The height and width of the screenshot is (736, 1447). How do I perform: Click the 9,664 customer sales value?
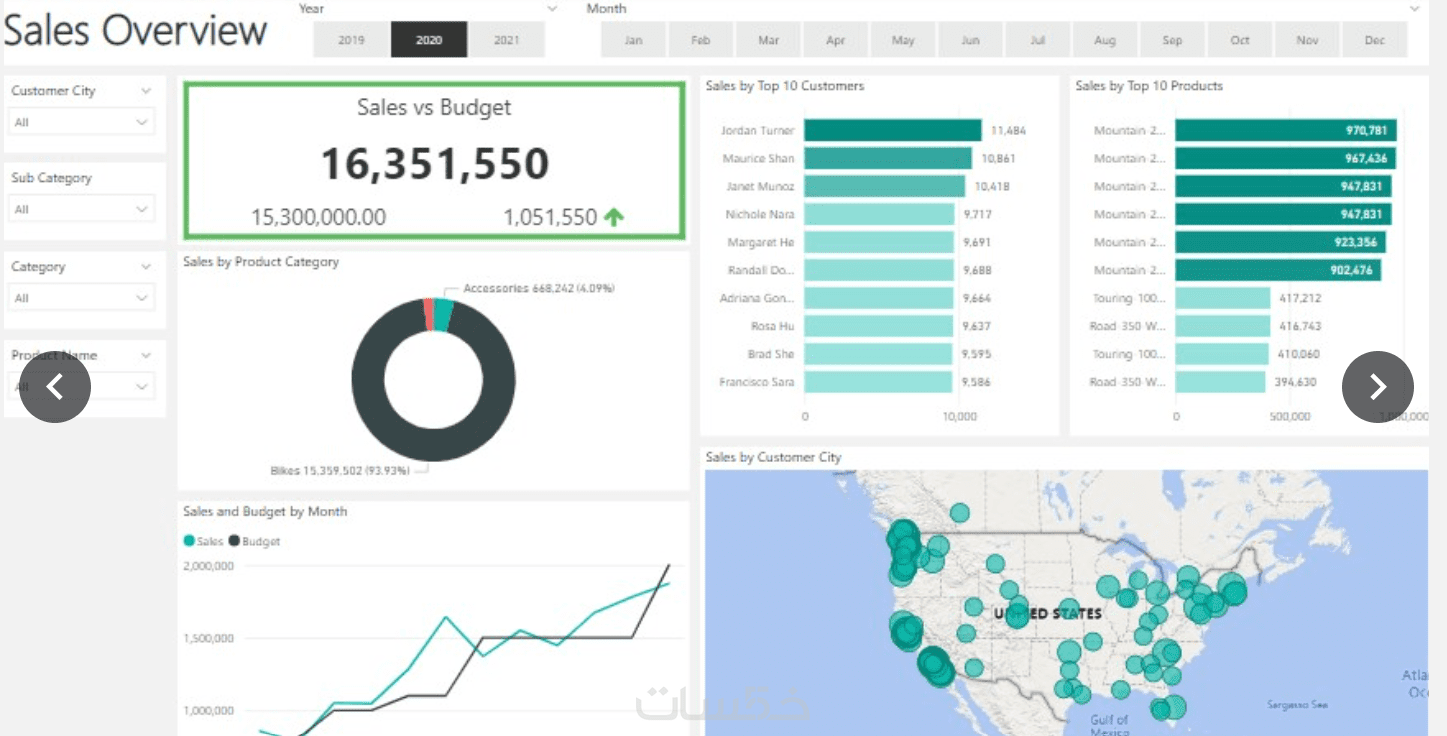[977, 298]
